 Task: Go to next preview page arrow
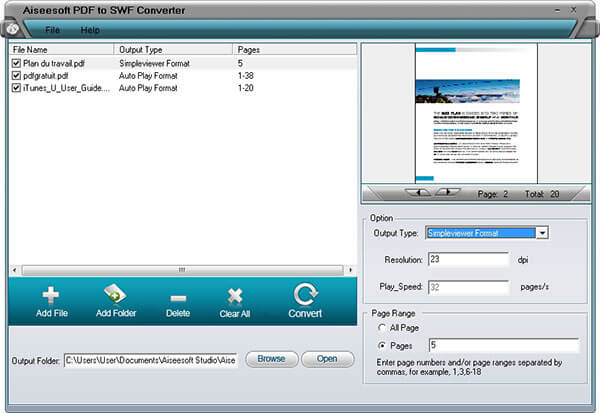point(447,192)
